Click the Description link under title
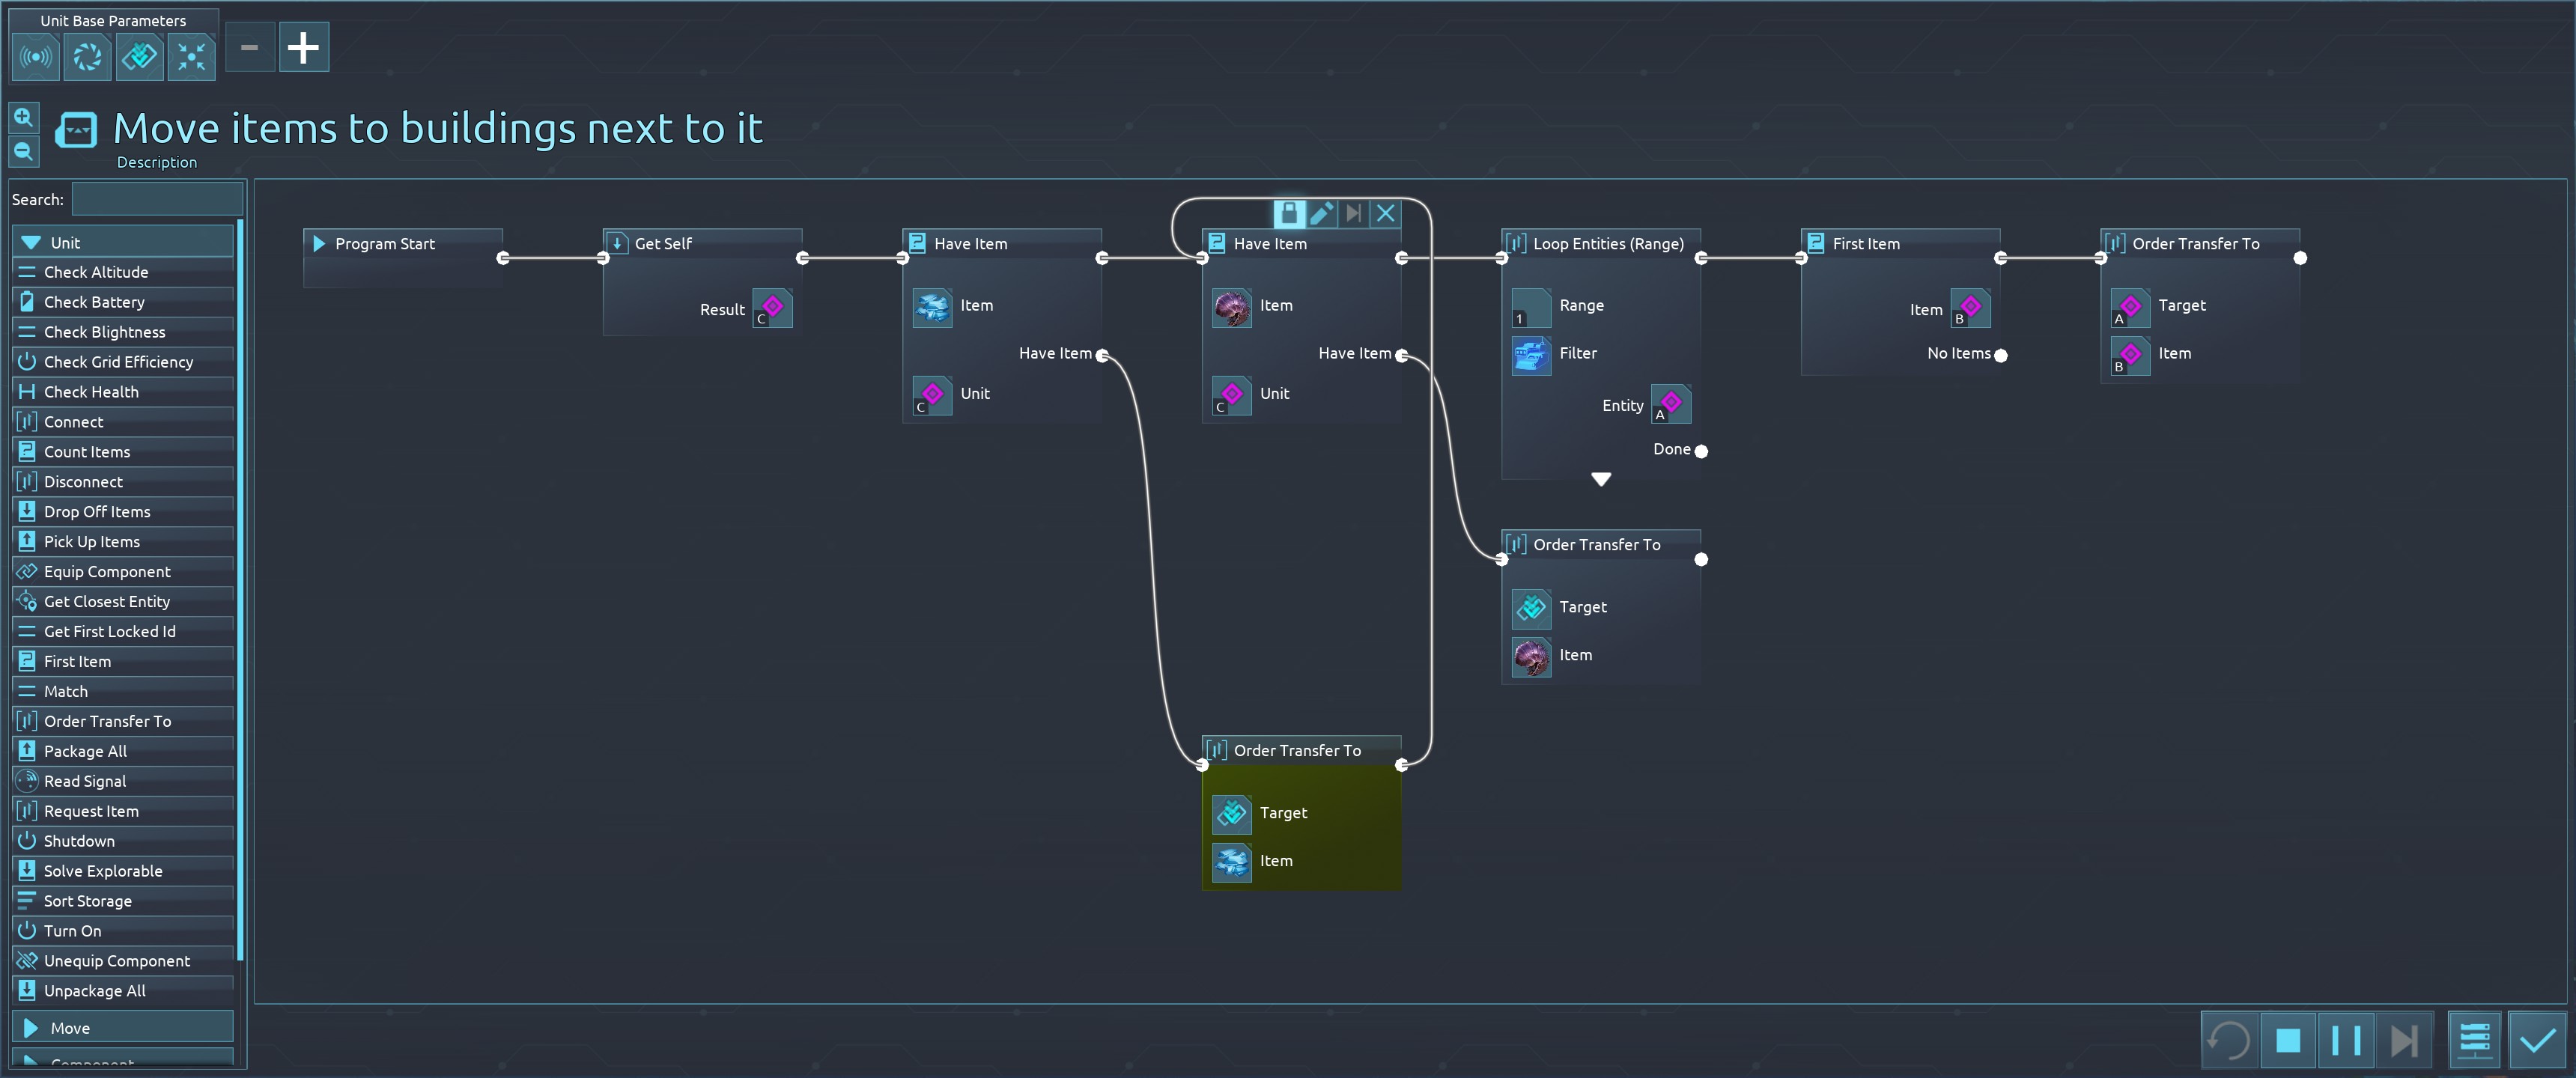Viewport: 2576px width, 1078px height. (156, 162)
